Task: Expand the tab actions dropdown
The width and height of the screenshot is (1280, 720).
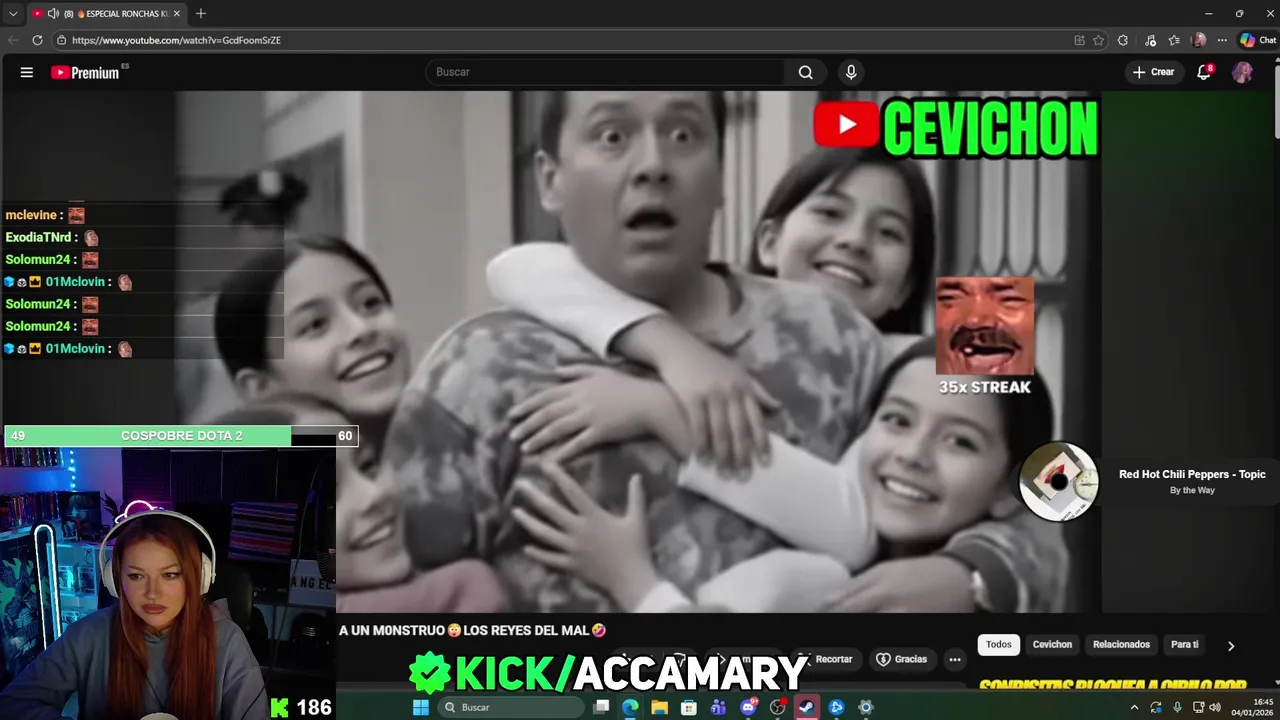Action: point(13,13)
